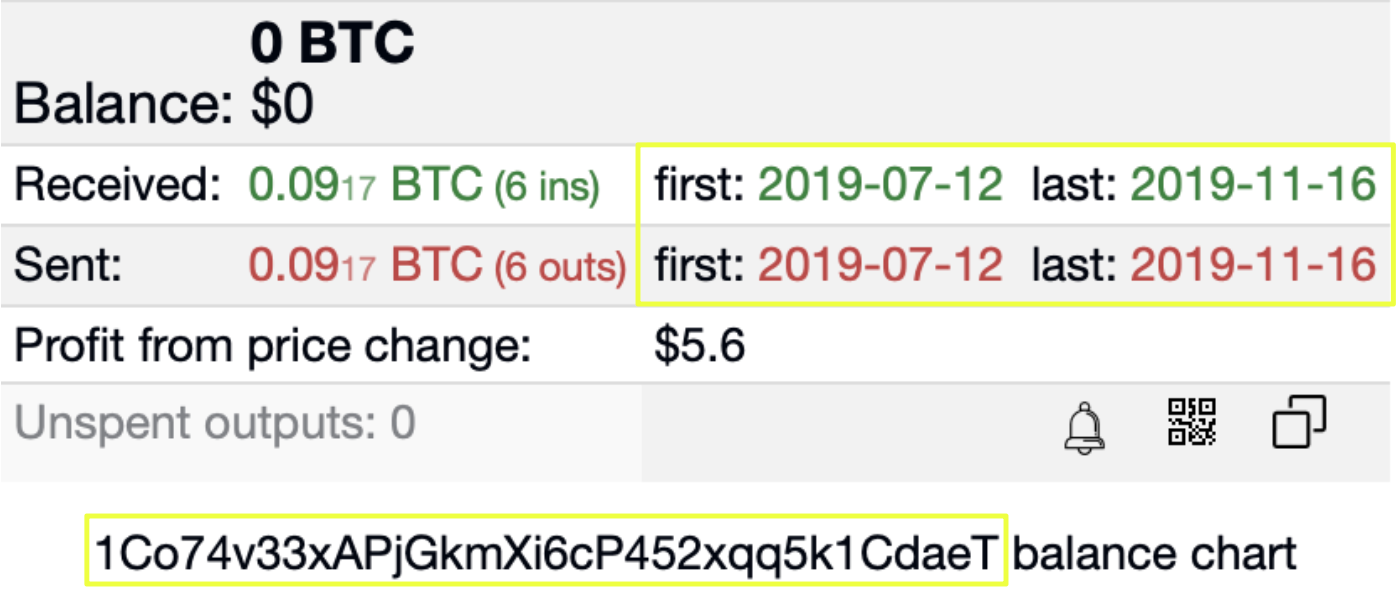Click the green received amount 0.0917 BTC

[x=365, y=185]
